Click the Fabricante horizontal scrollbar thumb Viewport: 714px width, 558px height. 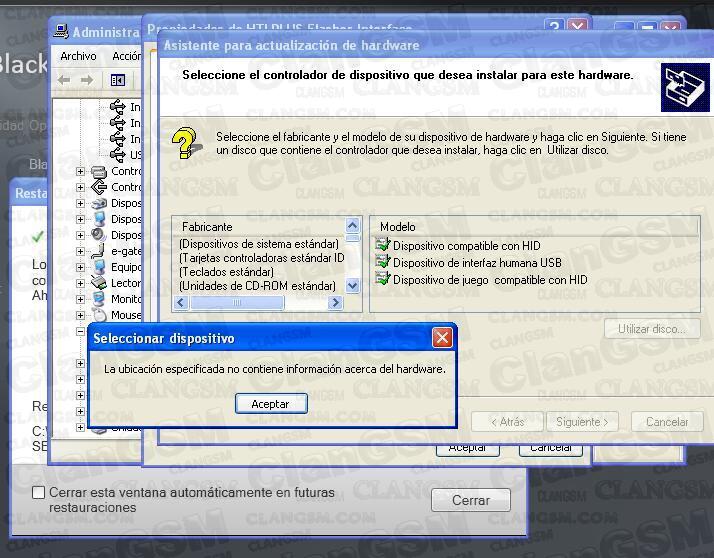[x=237, y=302]
